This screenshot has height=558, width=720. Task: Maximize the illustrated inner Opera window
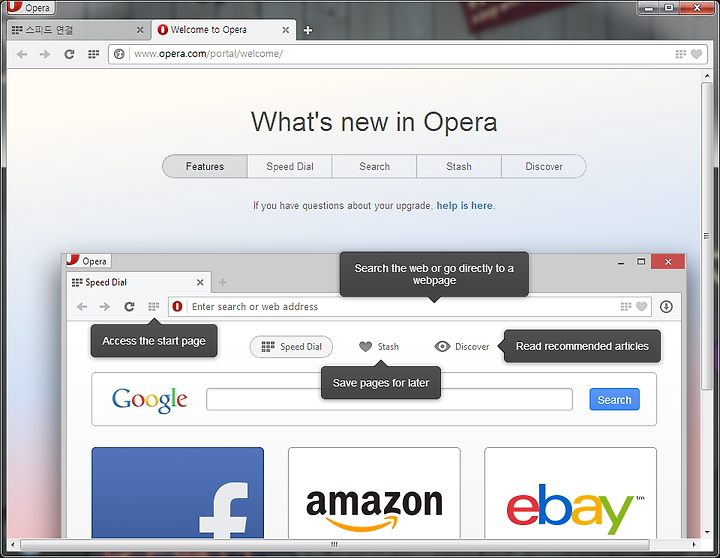641,262
